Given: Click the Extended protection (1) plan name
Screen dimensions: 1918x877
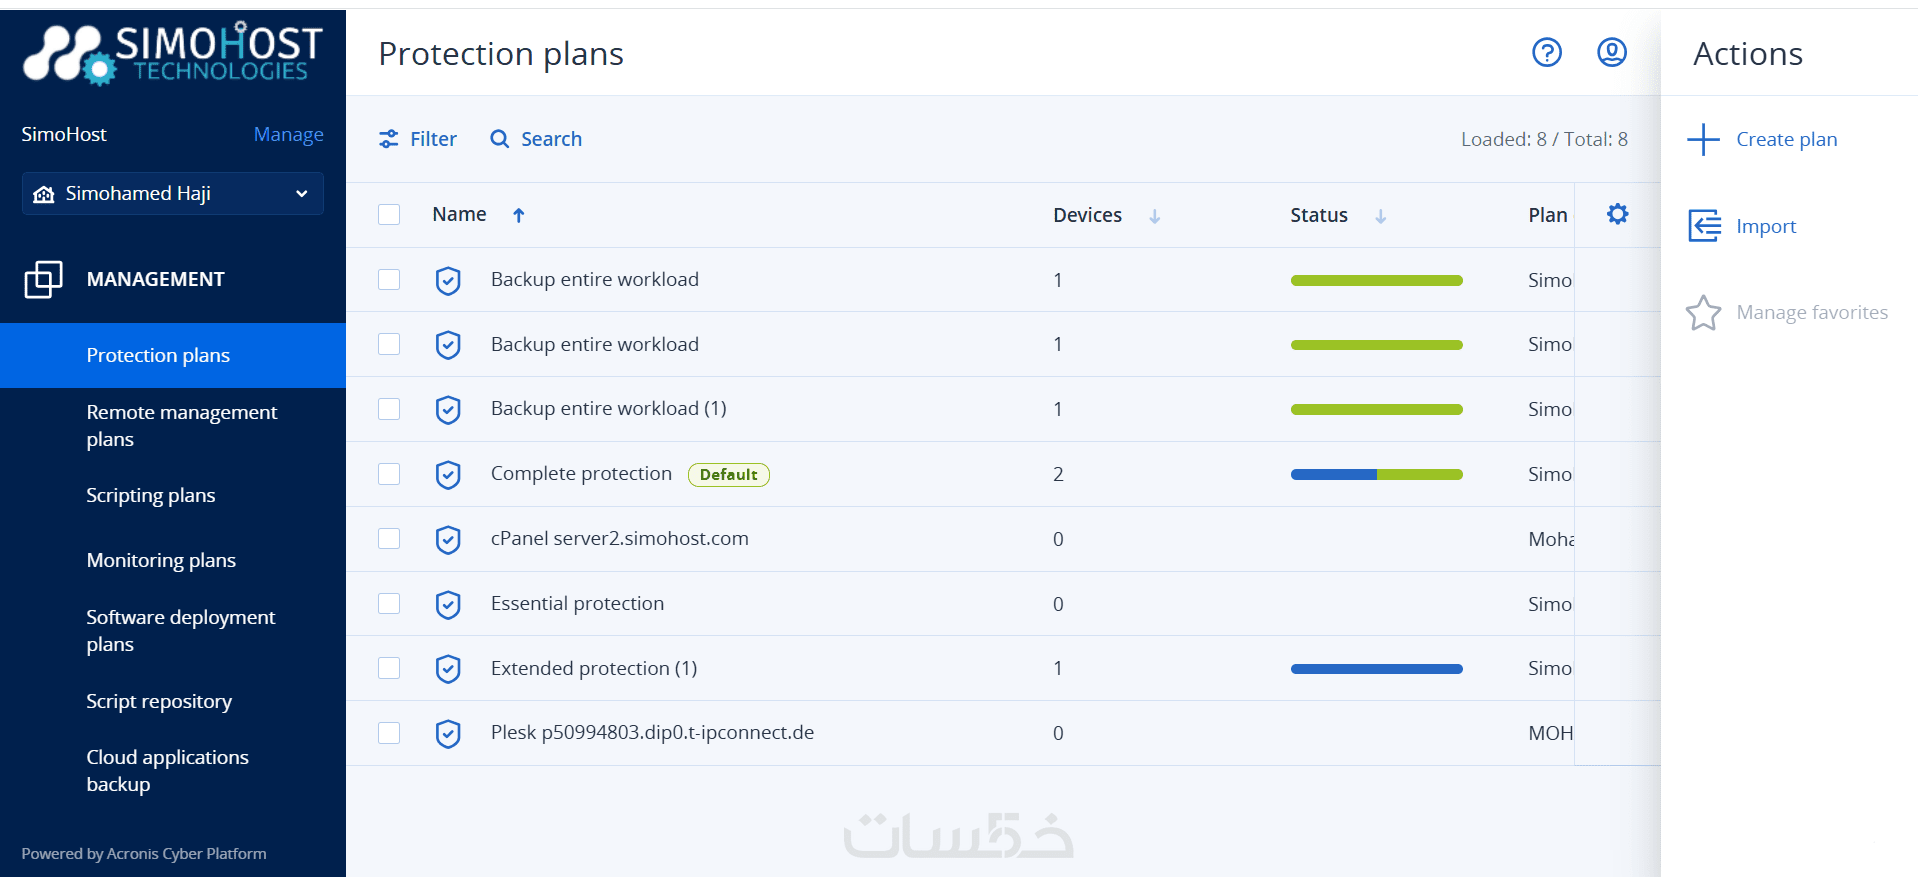Looking at the screenshot, I should point(593,668).
